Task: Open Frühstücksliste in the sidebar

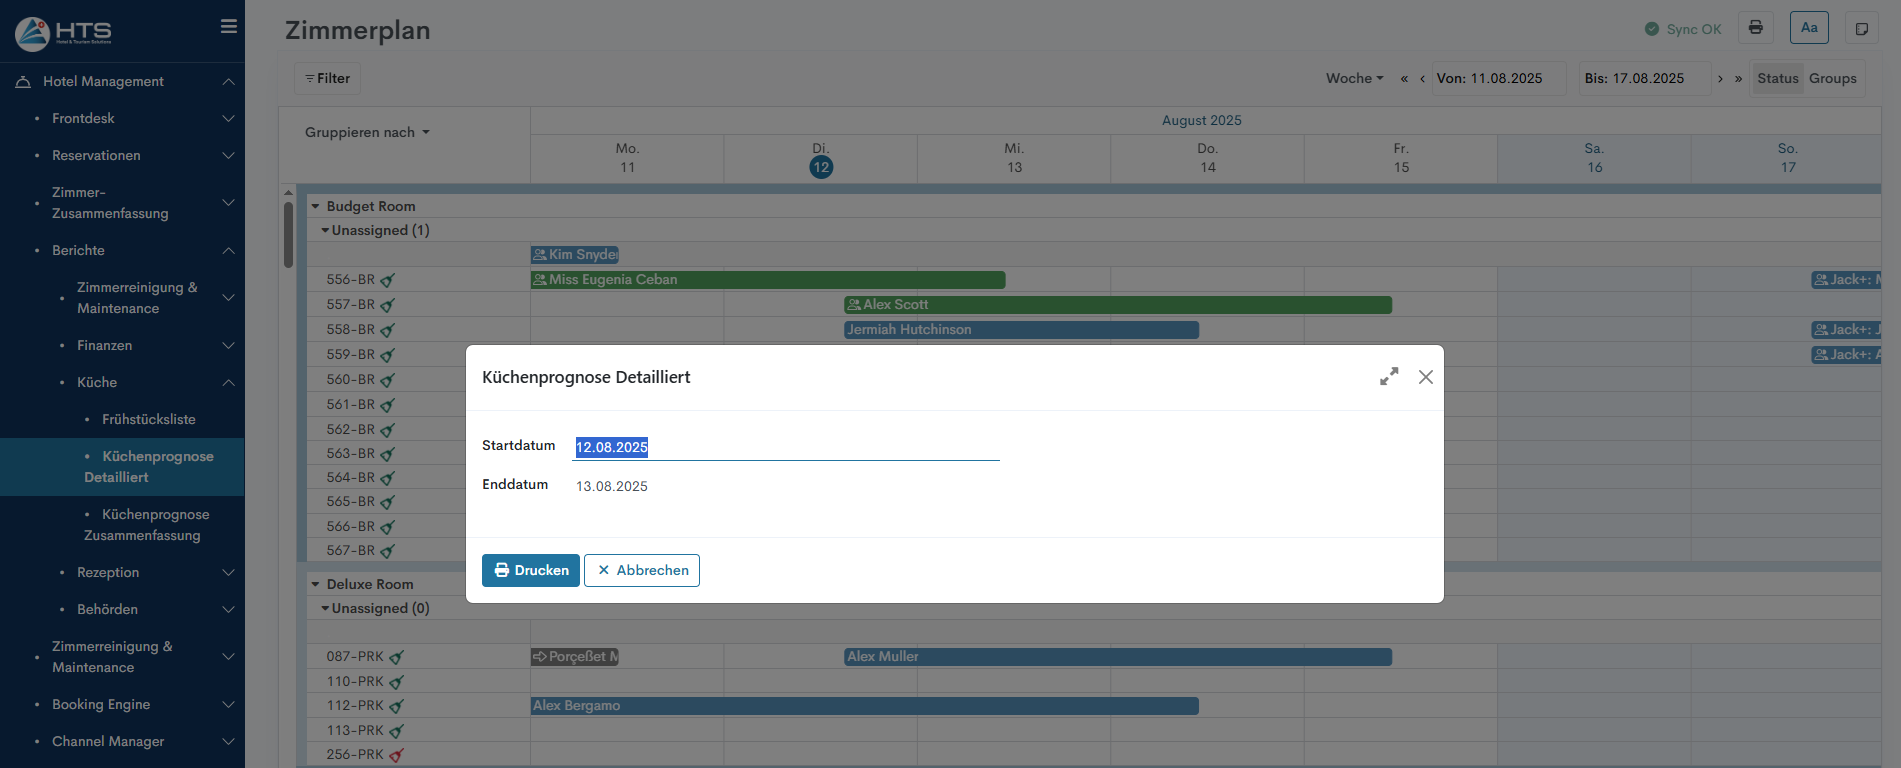Action: (x=148, y=419)
